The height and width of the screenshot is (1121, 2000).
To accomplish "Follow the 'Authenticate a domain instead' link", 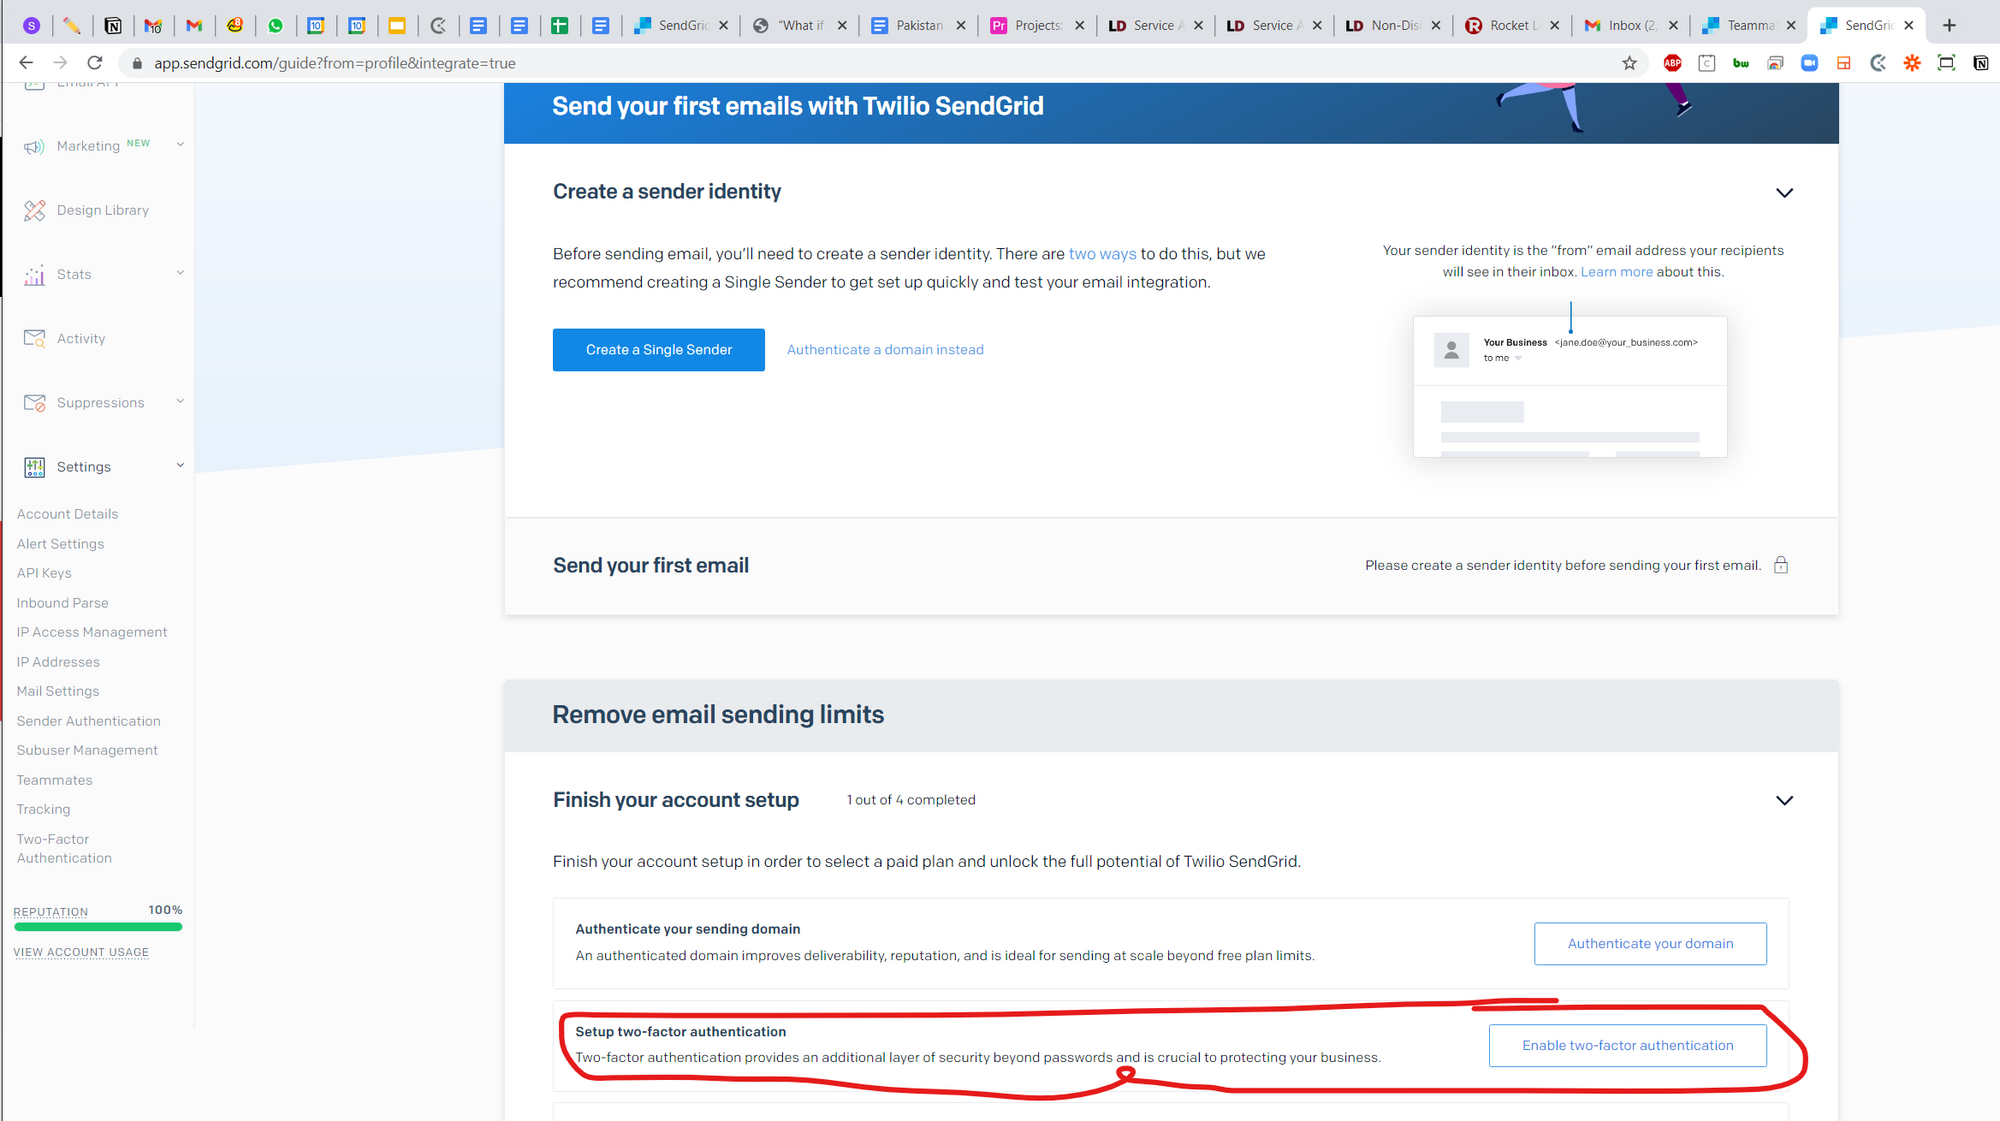I will click(885, 350).
